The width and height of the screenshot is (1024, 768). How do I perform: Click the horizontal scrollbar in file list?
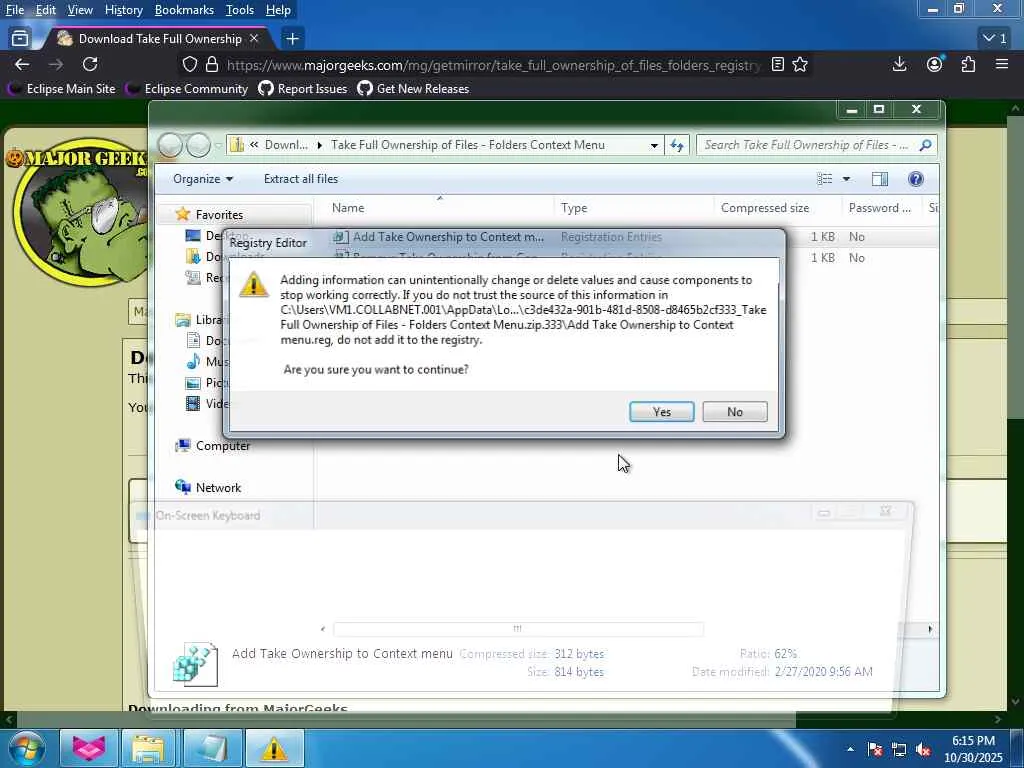click(x=518, y=629)
